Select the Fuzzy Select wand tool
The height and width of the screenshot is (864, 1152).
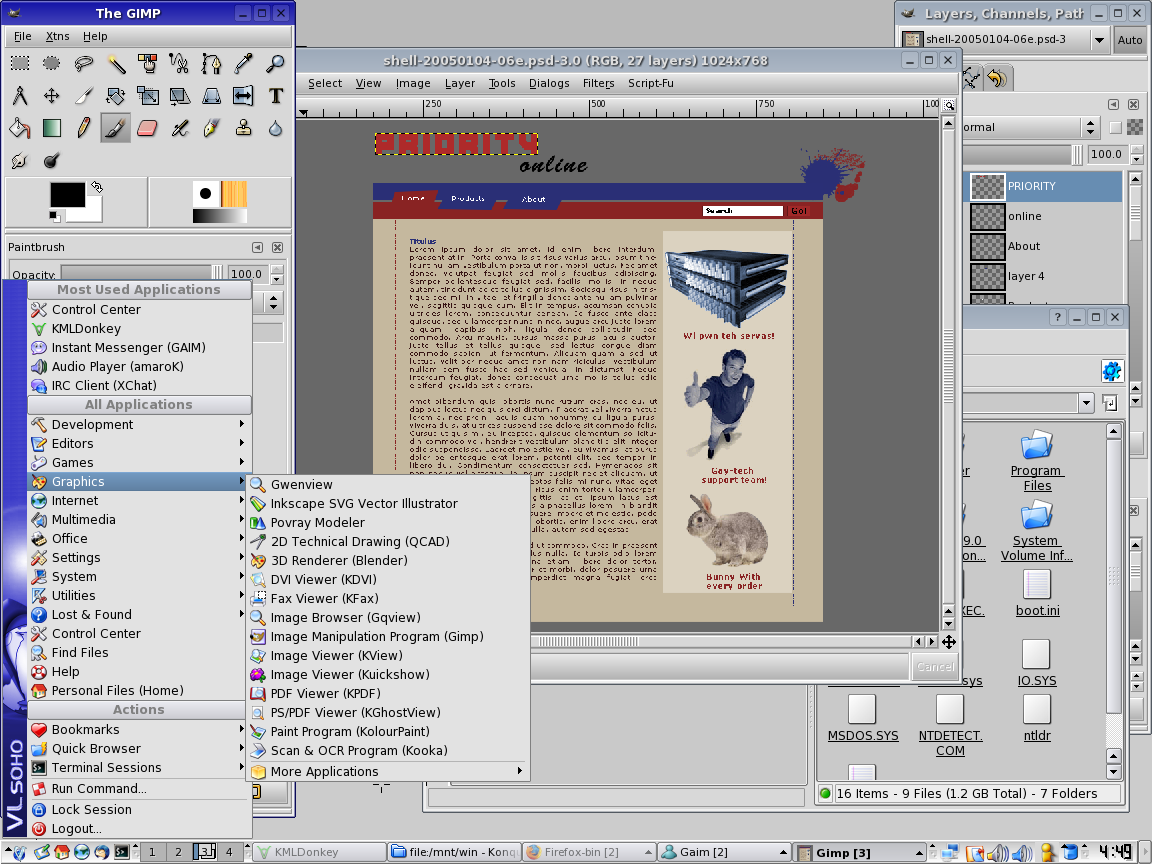pos(116,64)
